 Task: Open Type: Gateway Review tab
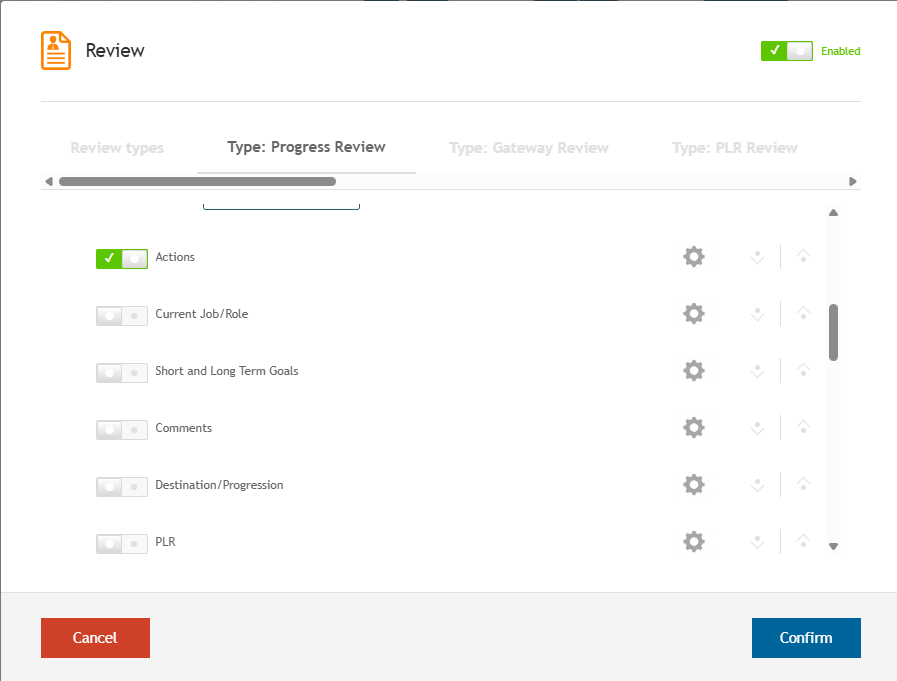[x=529, y=148]
